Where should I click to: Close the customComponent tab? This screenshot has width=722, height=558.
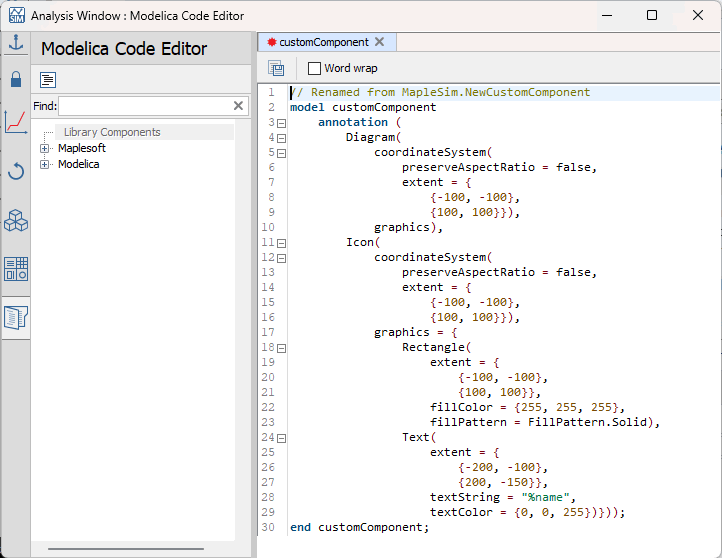pos(379,42)
